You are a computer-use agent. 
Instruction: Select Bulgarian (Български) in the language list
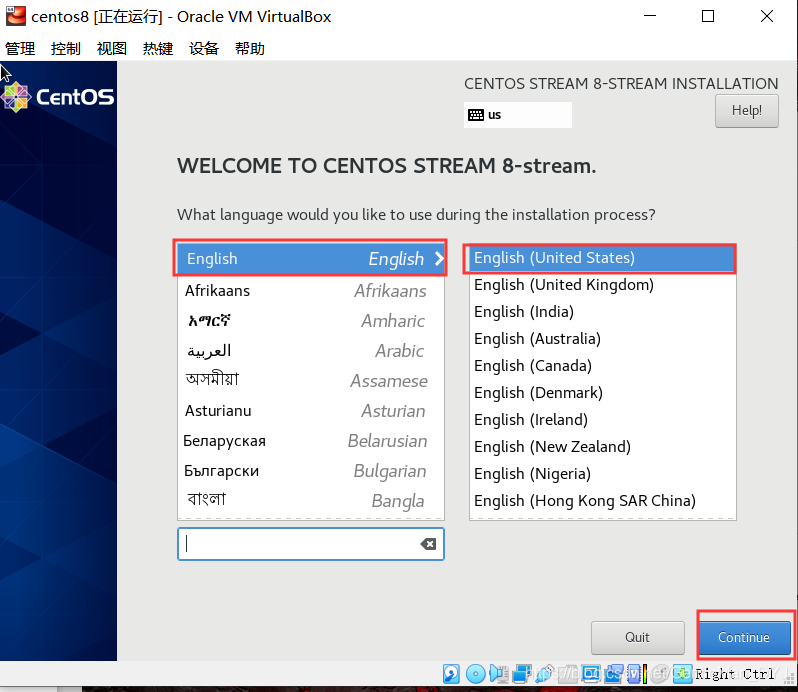click(x=310, y=471)
